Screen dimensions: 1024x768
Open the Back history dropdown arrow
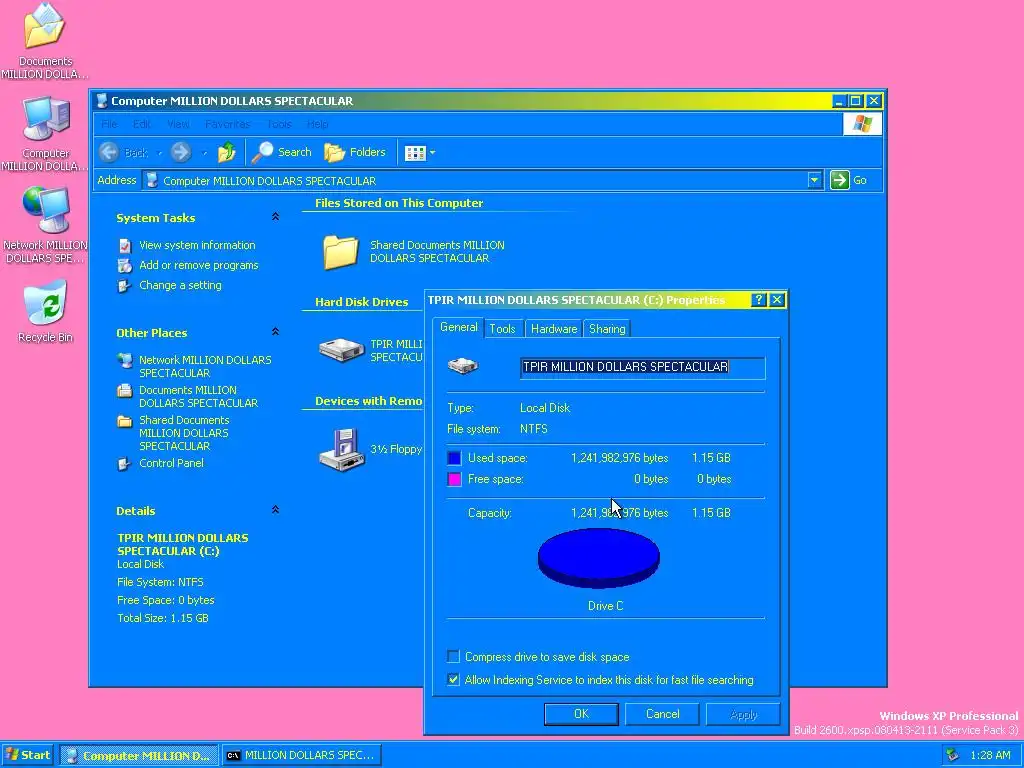159,153
